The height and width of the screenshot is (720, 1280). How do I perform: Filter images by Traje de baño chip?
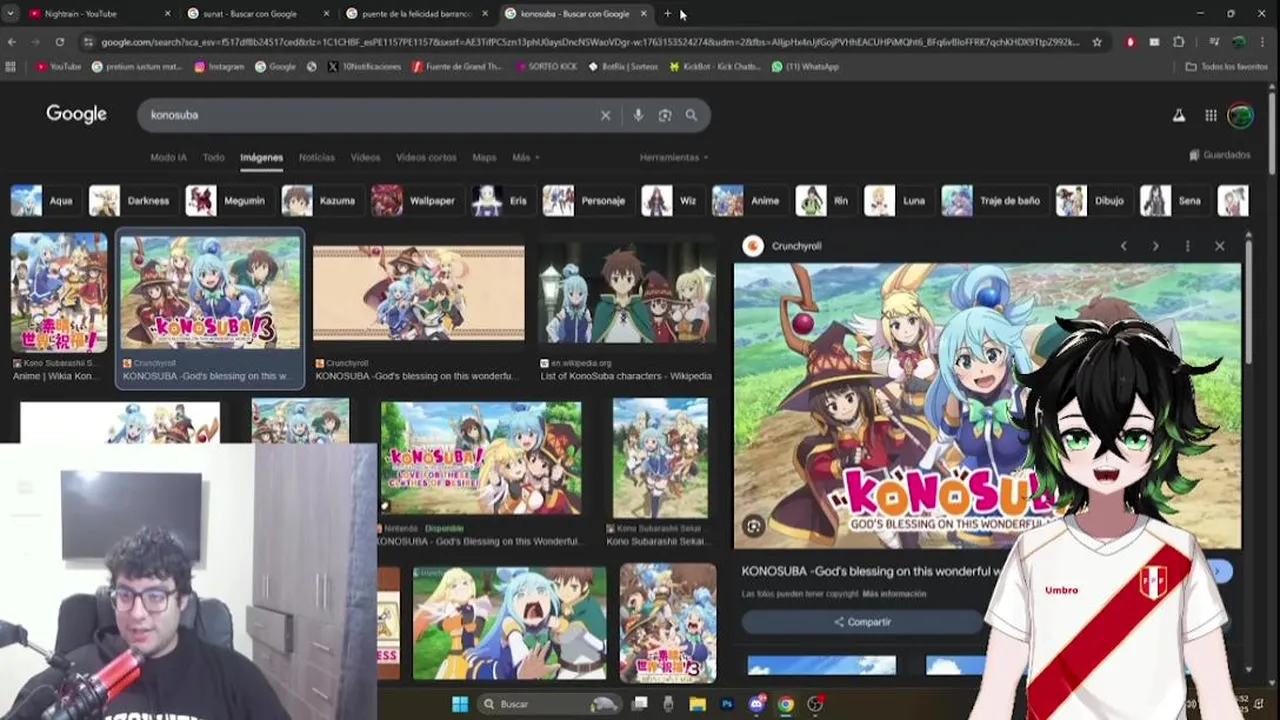click(993, 201)
